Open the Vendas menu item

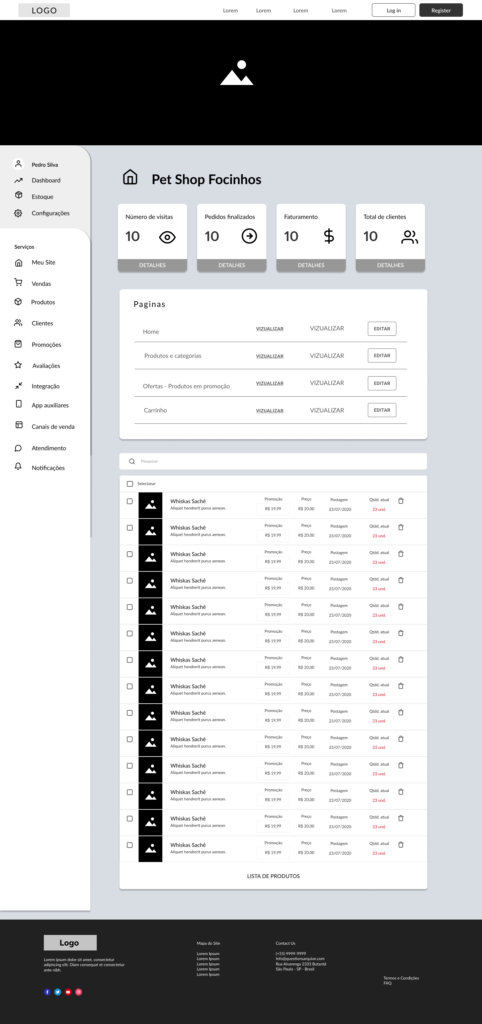pos(41,283)
